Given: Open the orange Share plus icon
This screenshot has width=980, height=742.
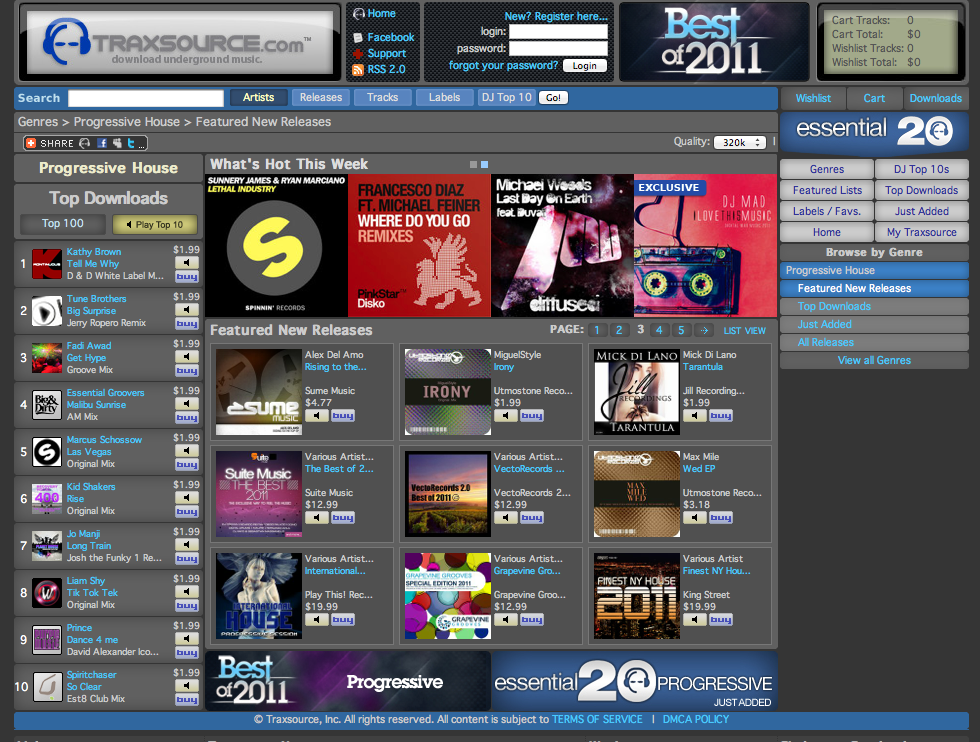Looking at the screenshot, I should (31, 143).
